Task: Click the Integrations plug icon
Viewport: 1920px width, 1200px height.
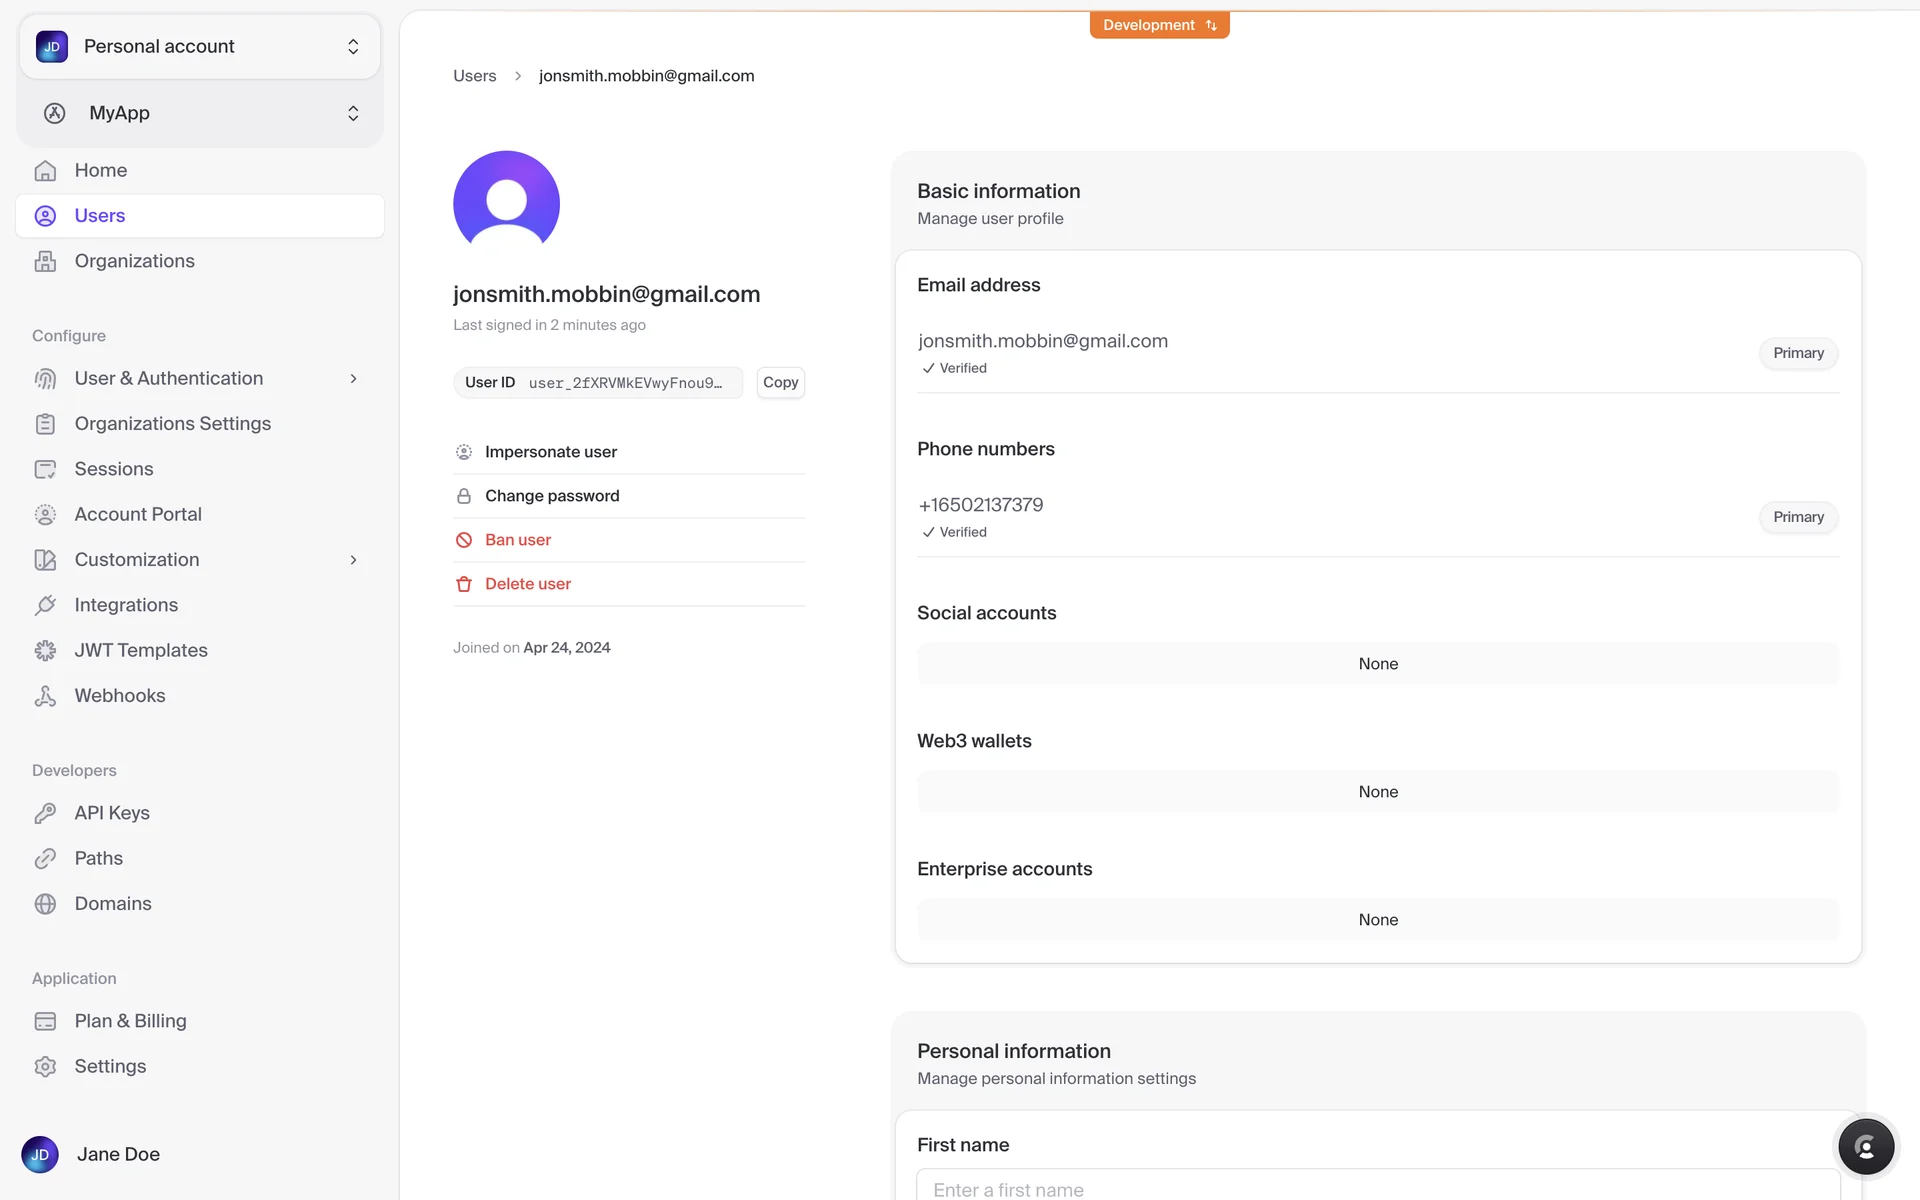Action: tap(45, 605)
